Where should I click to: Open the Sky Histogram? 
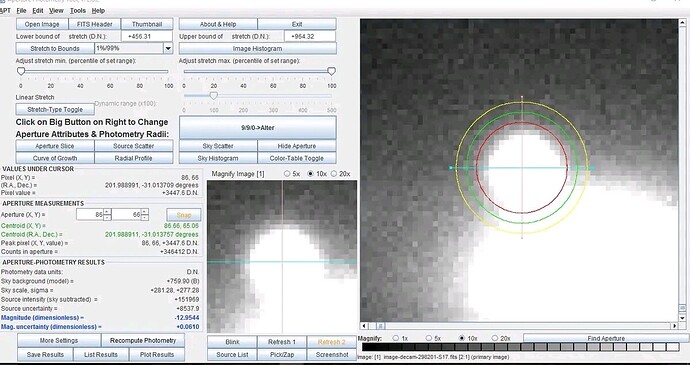coord(218,158)
